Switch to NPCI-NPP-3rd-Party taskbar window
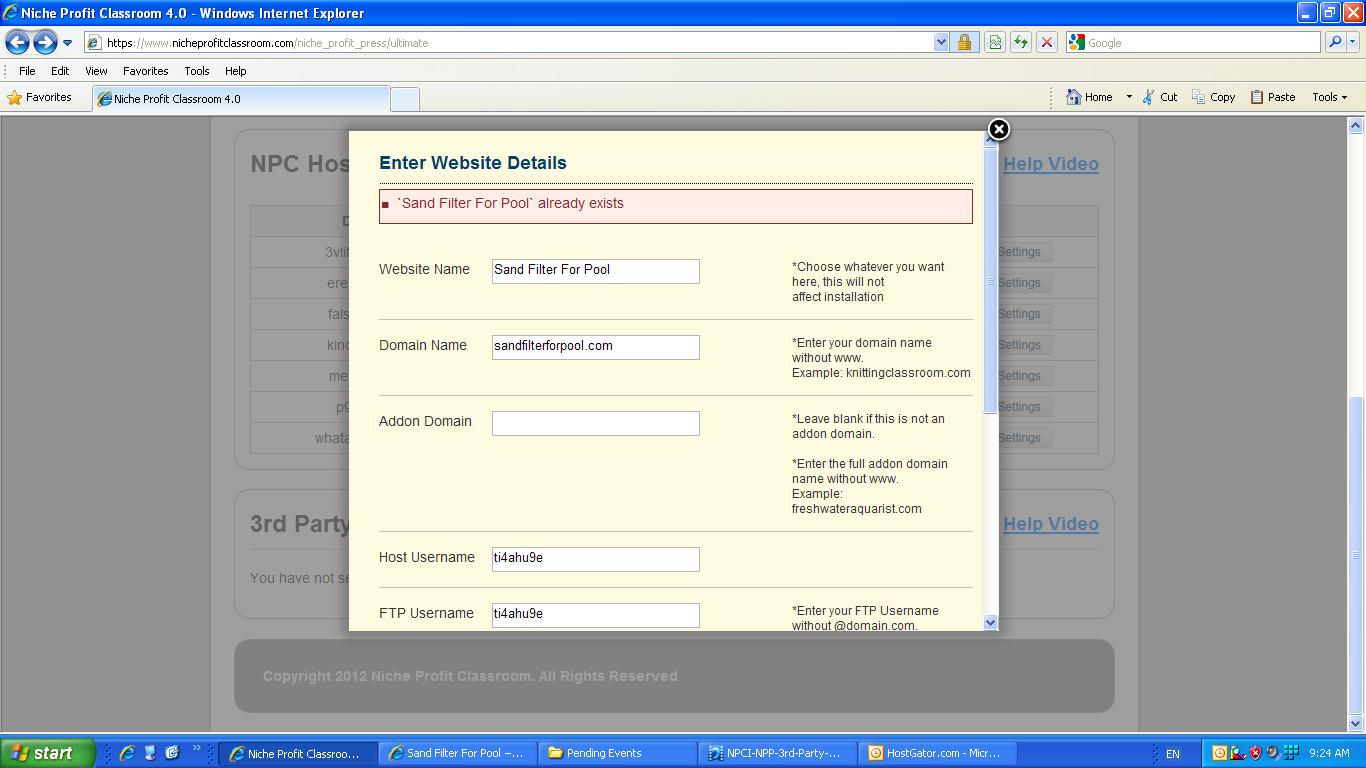Image resolution: width=1366 pixels, height=768 pixels. click(777, 753)
